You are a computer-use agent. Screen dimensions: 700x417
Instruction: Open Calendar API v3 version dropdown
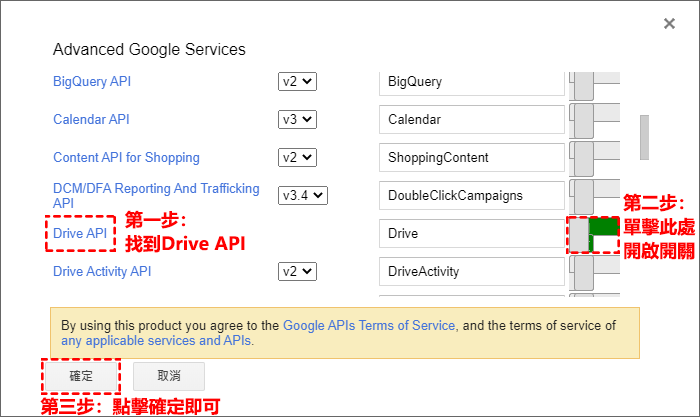pyautogui.click(x=297, y=120)
